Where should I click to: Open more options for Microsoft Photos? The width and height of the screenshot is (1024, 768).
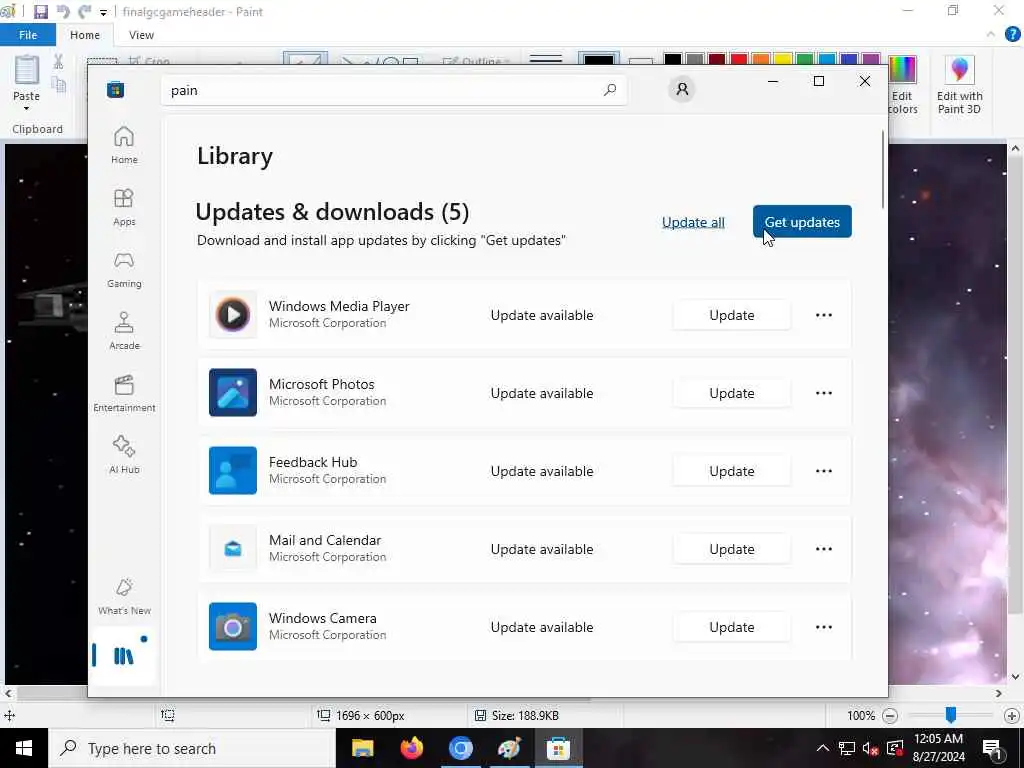[824, 392]
